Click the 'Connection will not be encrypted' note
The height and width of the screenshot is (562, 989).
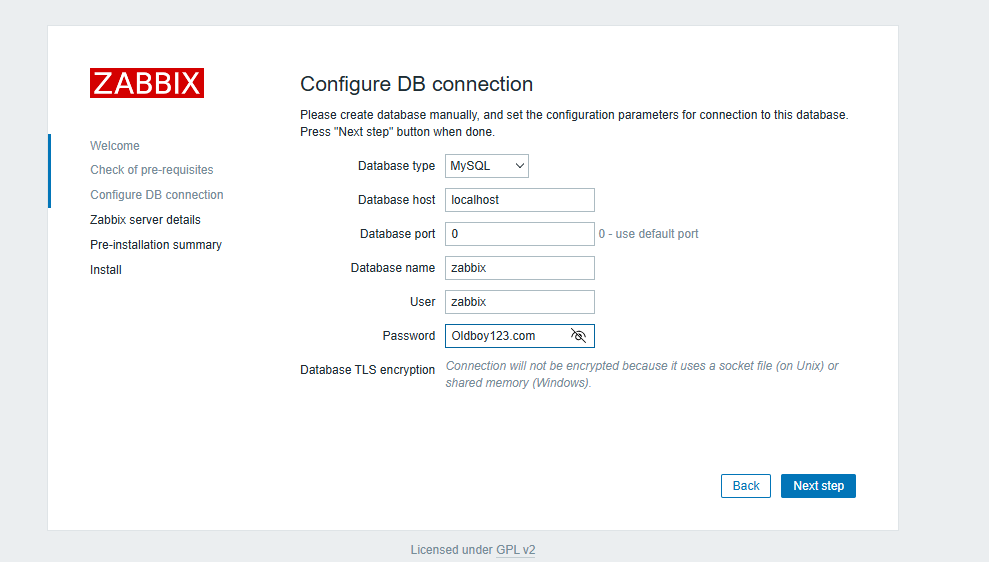pyautogui.click(x=642, y=375)
